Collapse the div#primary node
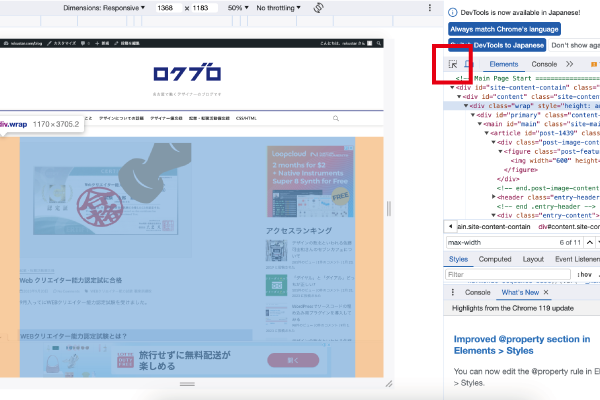This screenshot has height=400, width=600. coord(473,115)
